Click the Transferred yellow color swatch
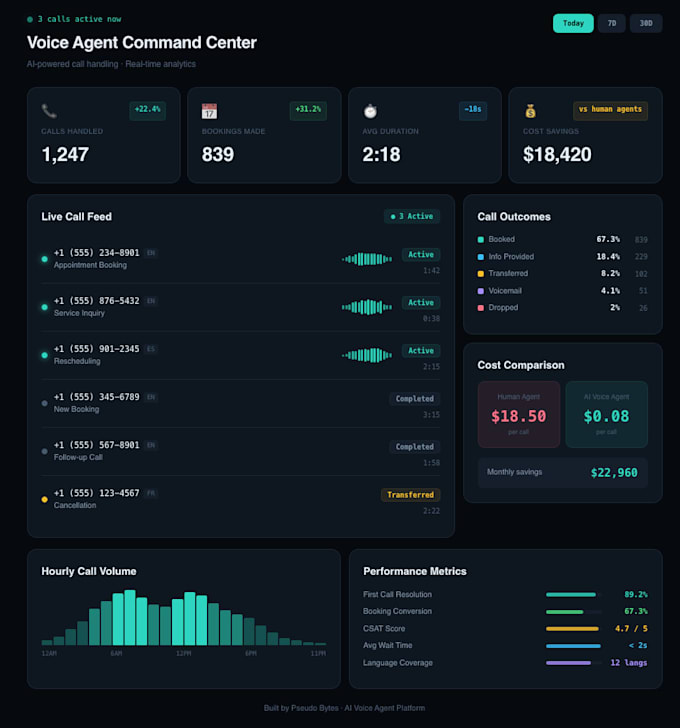 (x=481, y=274)
